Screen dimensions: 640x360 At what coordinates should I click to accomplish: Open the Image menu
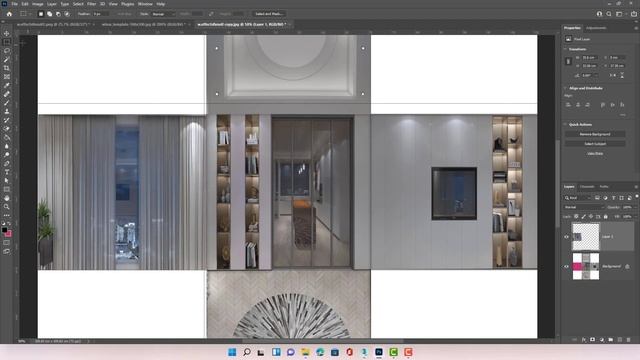[x=38, y=4]
